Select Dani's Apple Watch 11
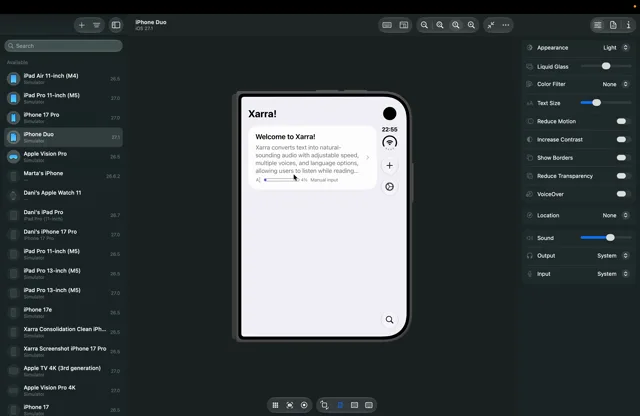 pos(63,196)
